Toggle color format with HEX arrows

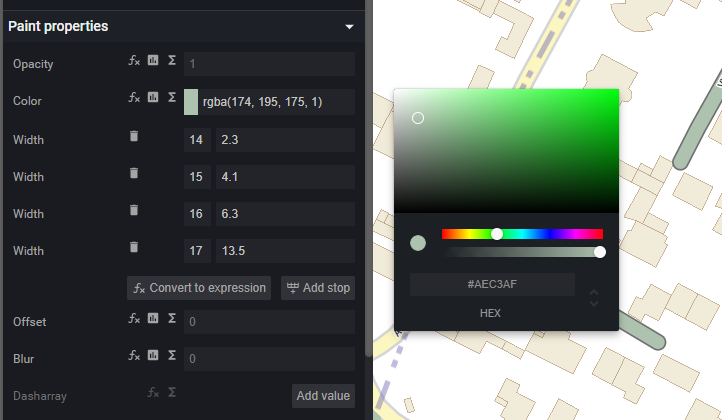pyautogui.click(x=594, y=298)
